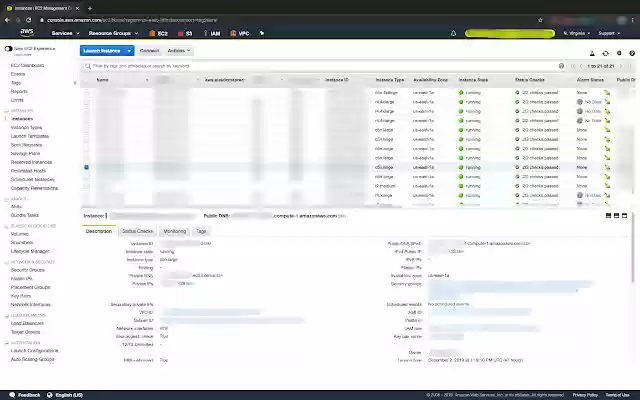This screenshot has width=640, height=400.
Task: Open the N. Virginia region dropdown
Action: (x=576, y=33)
